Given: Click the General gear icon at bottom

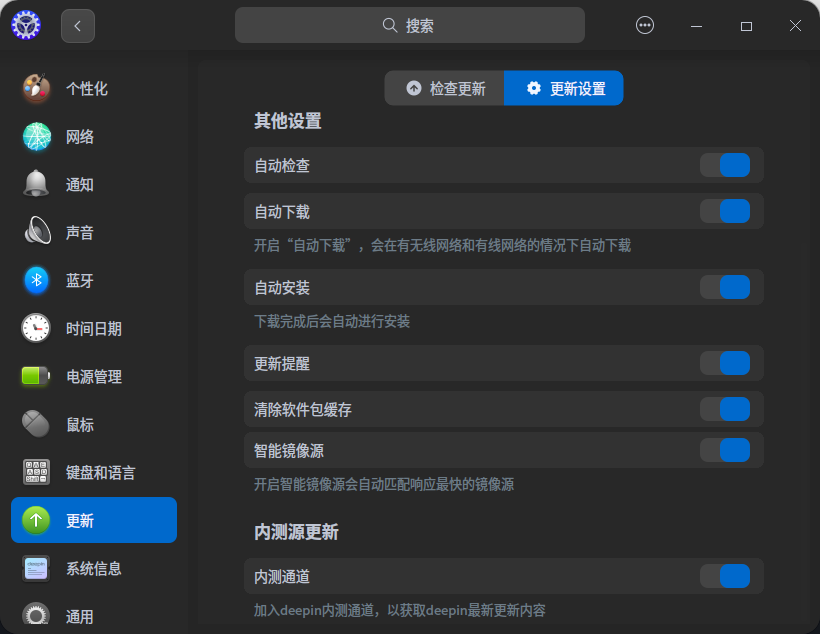Looking at the screenshot, I should 36,615.
